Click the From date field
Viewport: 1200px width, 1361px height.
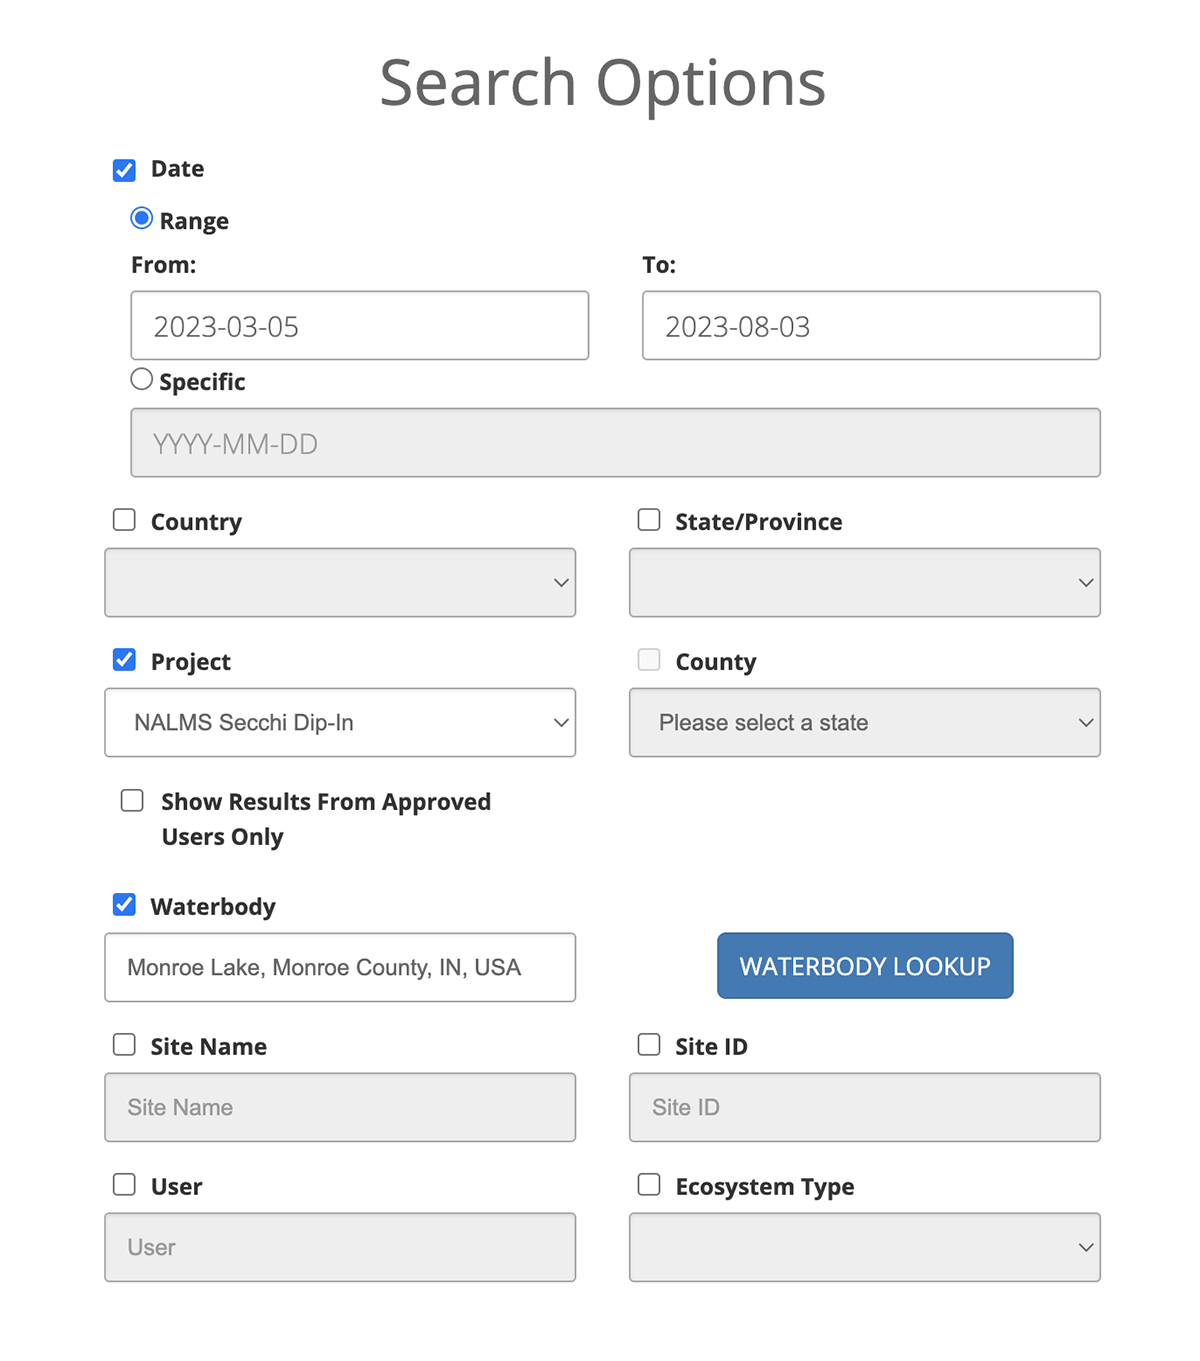(359, 326)
